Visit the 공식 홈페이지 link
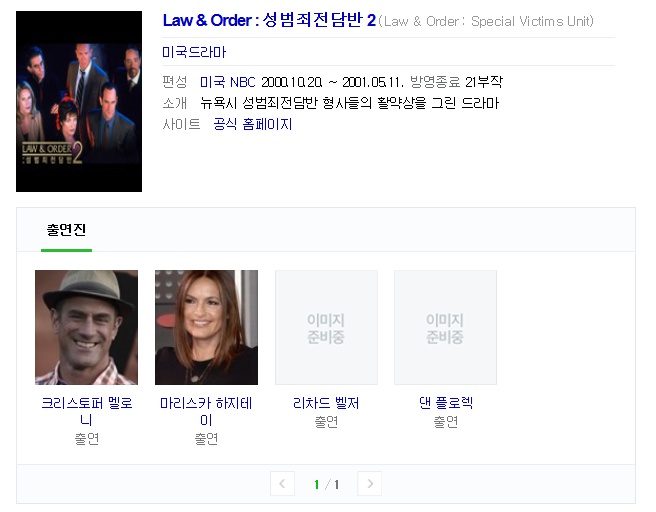 (253, 124)
